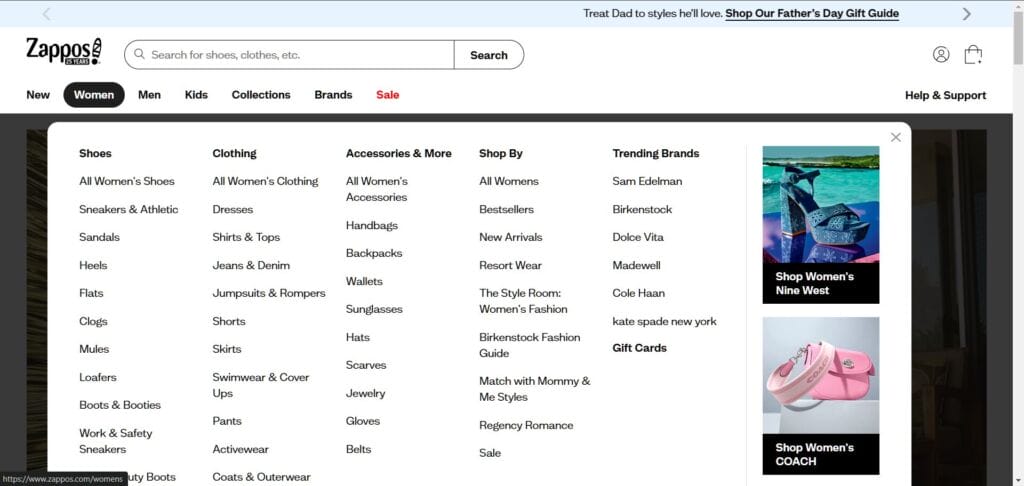Image resolution: width=1024 pixels, height=486 pixels.
Task: Open the Brands navigation menu
Action: (333, 95)
